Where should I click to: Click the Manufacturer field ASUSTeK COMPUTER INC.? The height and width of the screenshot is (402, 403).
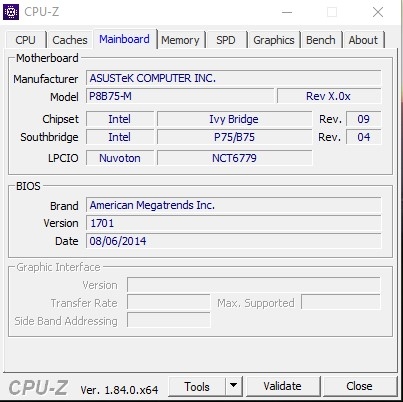tap(233, 78)
